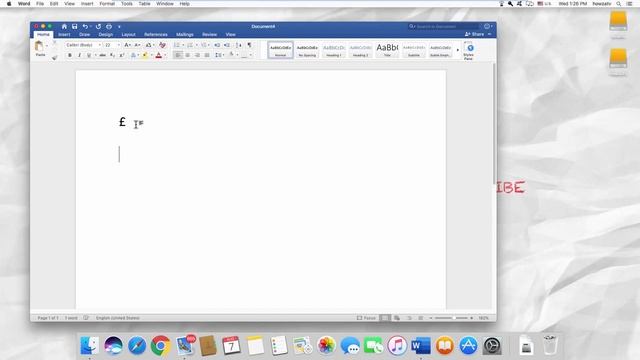Switch to the View ribbon tab

[x=231, y=35]
